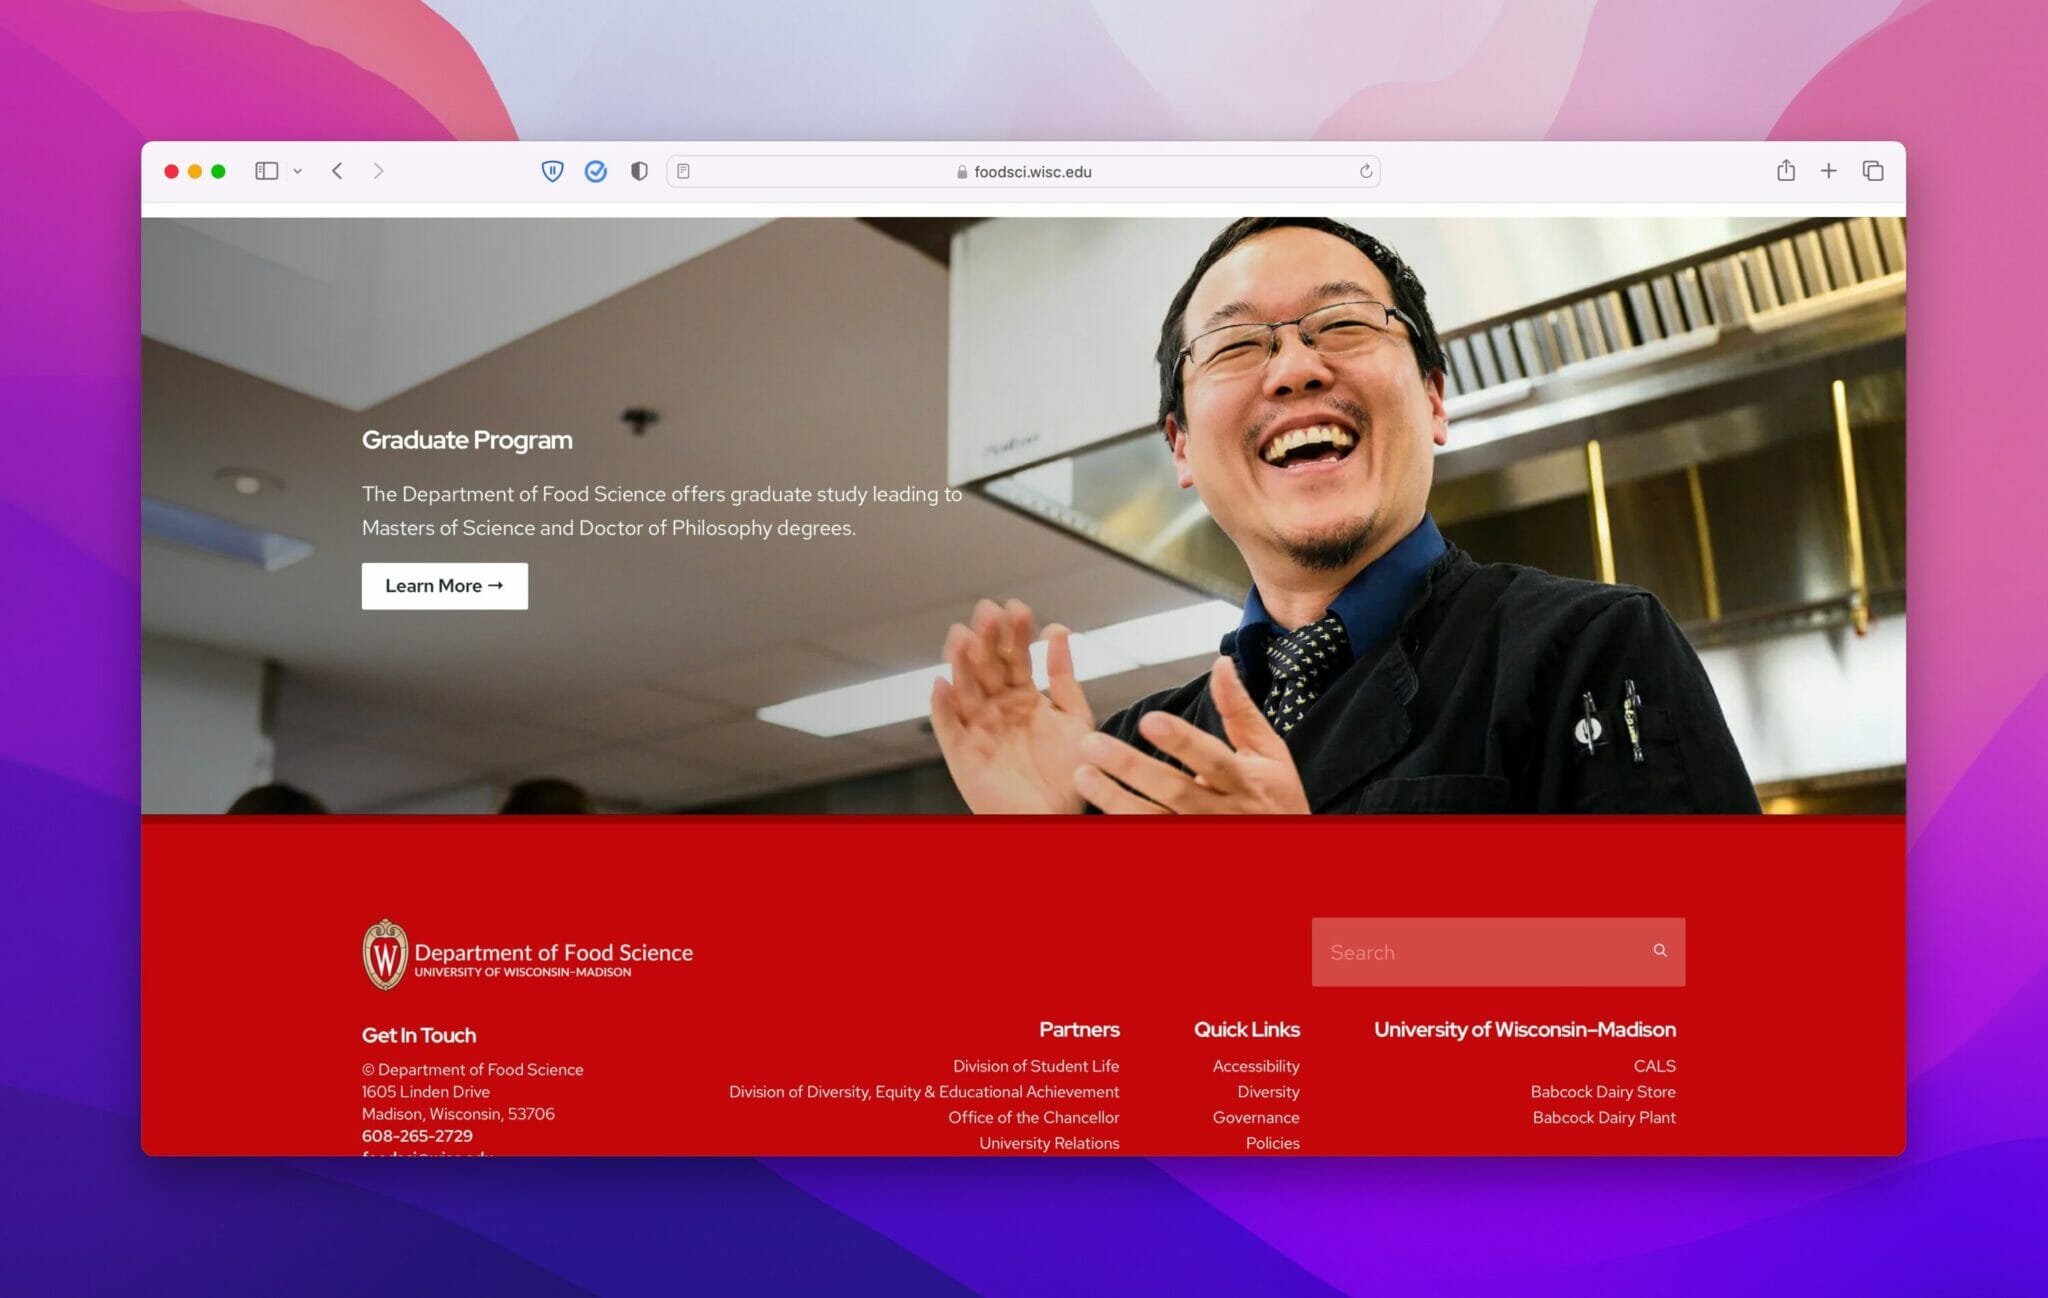
Task: Reload the page with the refresh icon
Action: (1365, 171)
